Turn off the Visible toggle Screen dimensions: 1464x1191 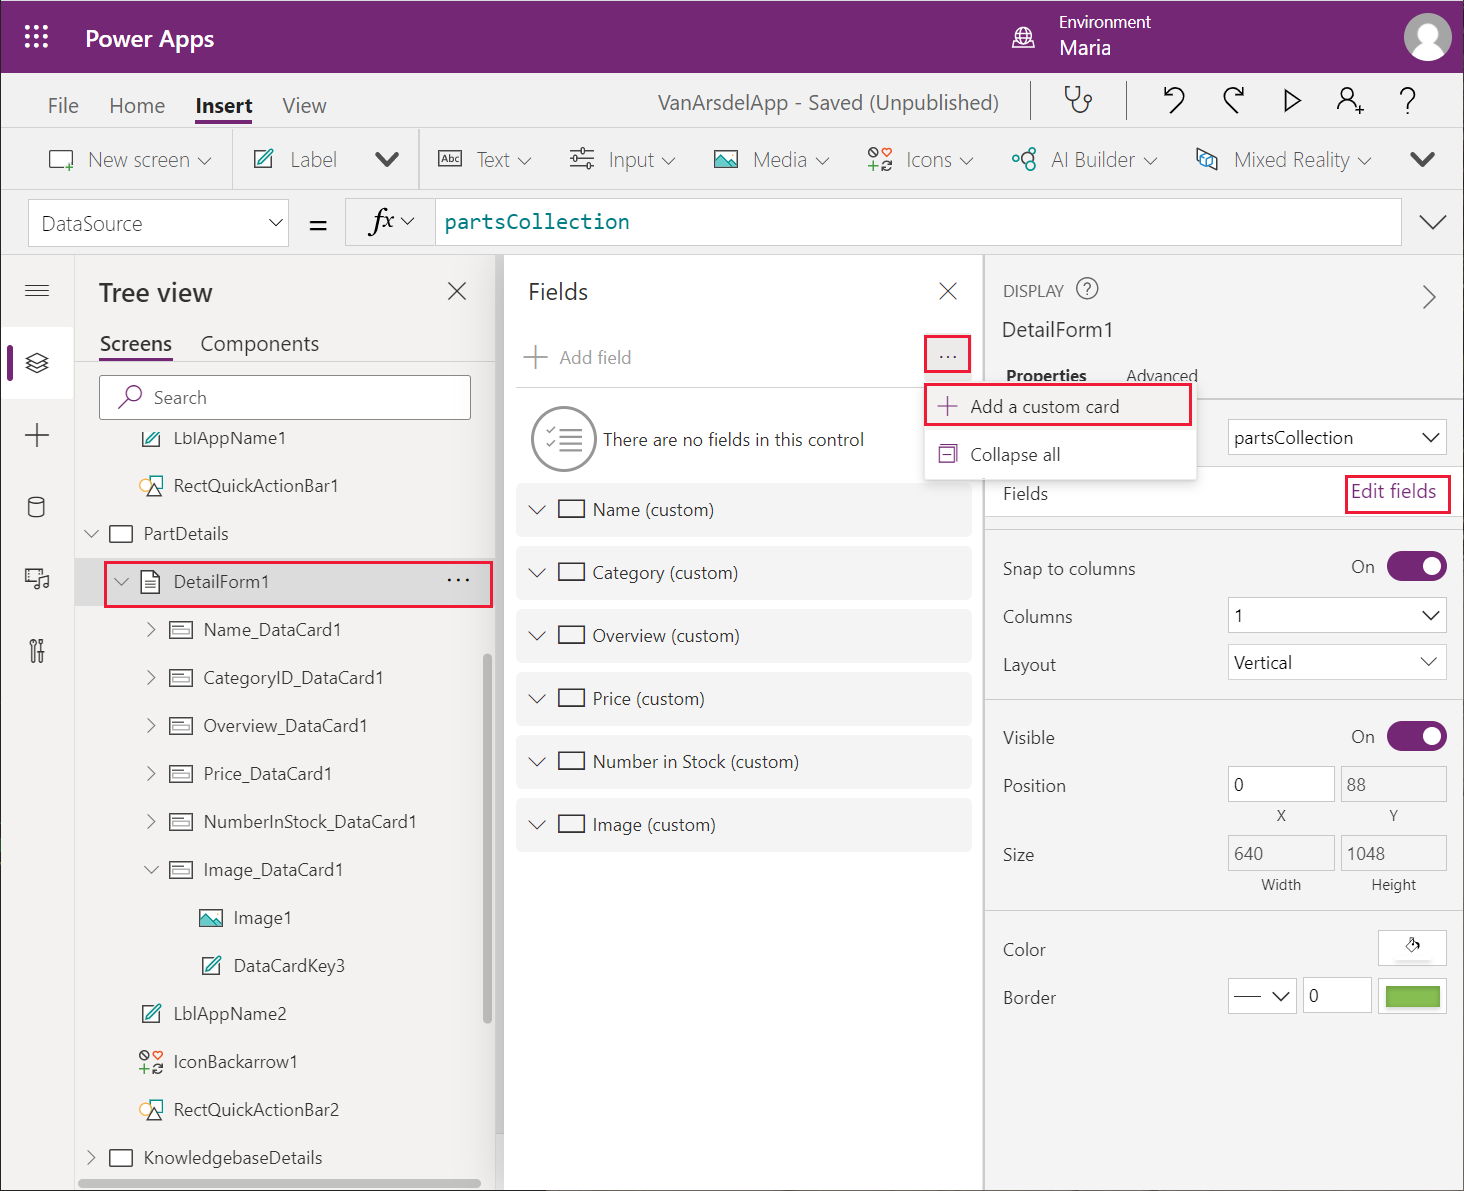1417,737
